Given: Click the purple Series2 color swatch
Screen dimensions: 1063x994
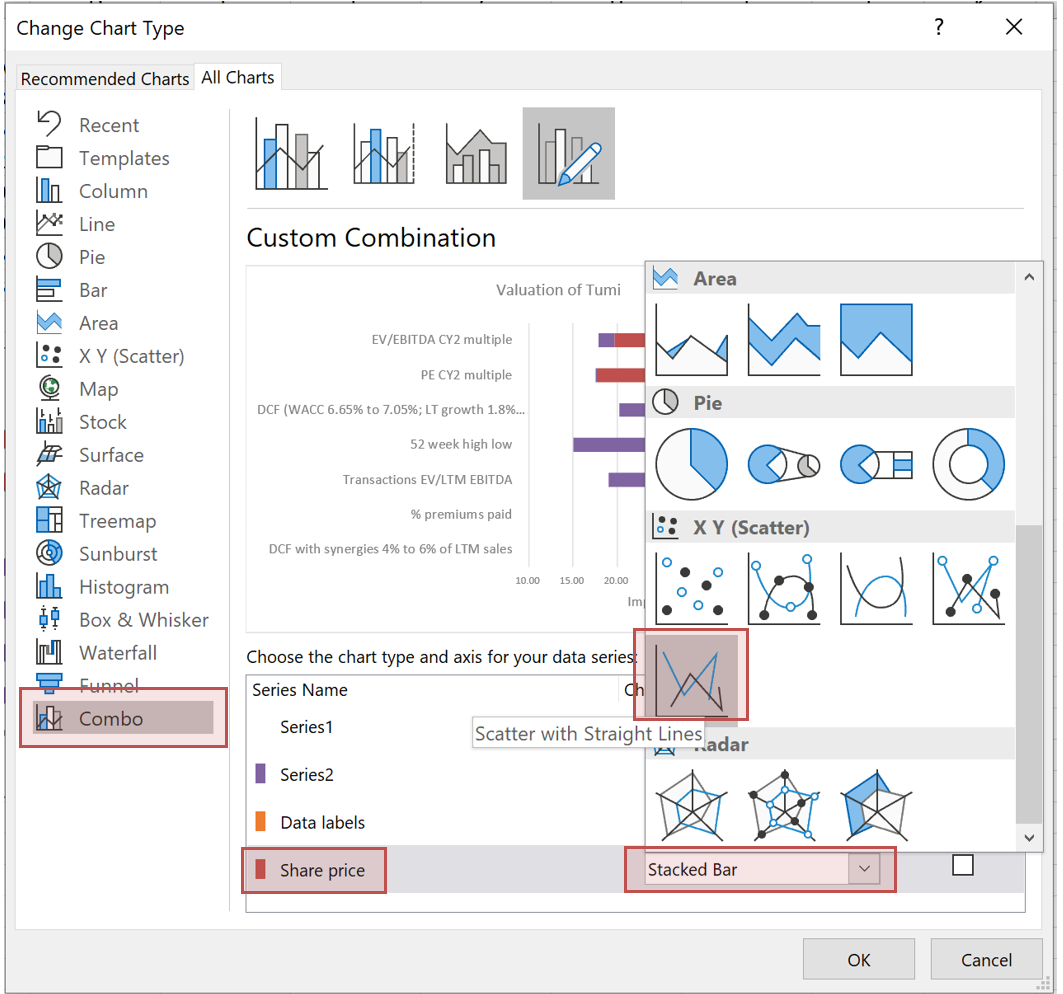Looking at the screenshot, I should click(x=261, y=774).
